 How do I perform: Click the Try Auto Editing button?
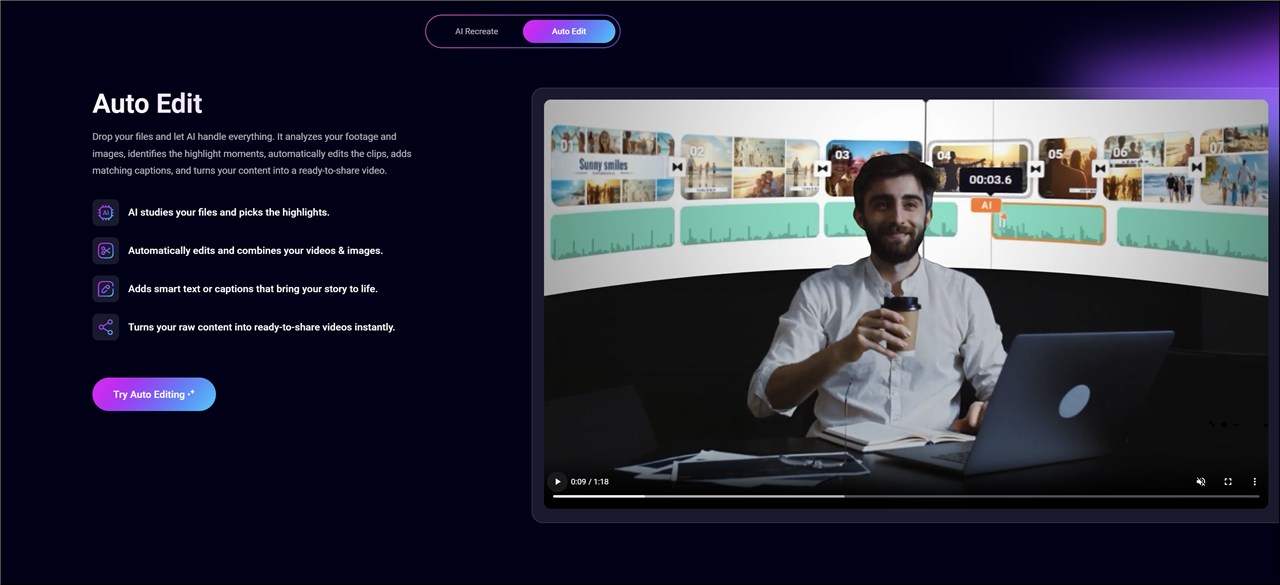tap(154, 394)
